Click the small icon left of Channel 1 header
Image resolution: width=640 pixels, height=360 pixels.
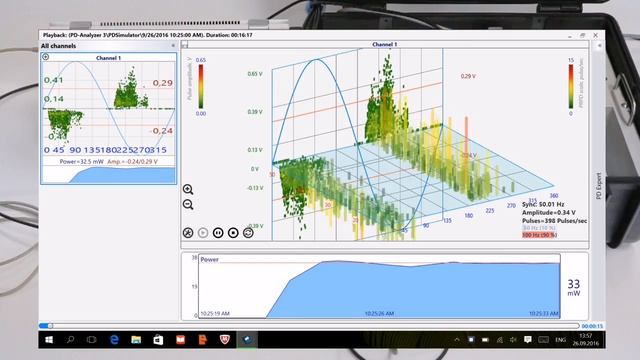click(x=184, y=44)
